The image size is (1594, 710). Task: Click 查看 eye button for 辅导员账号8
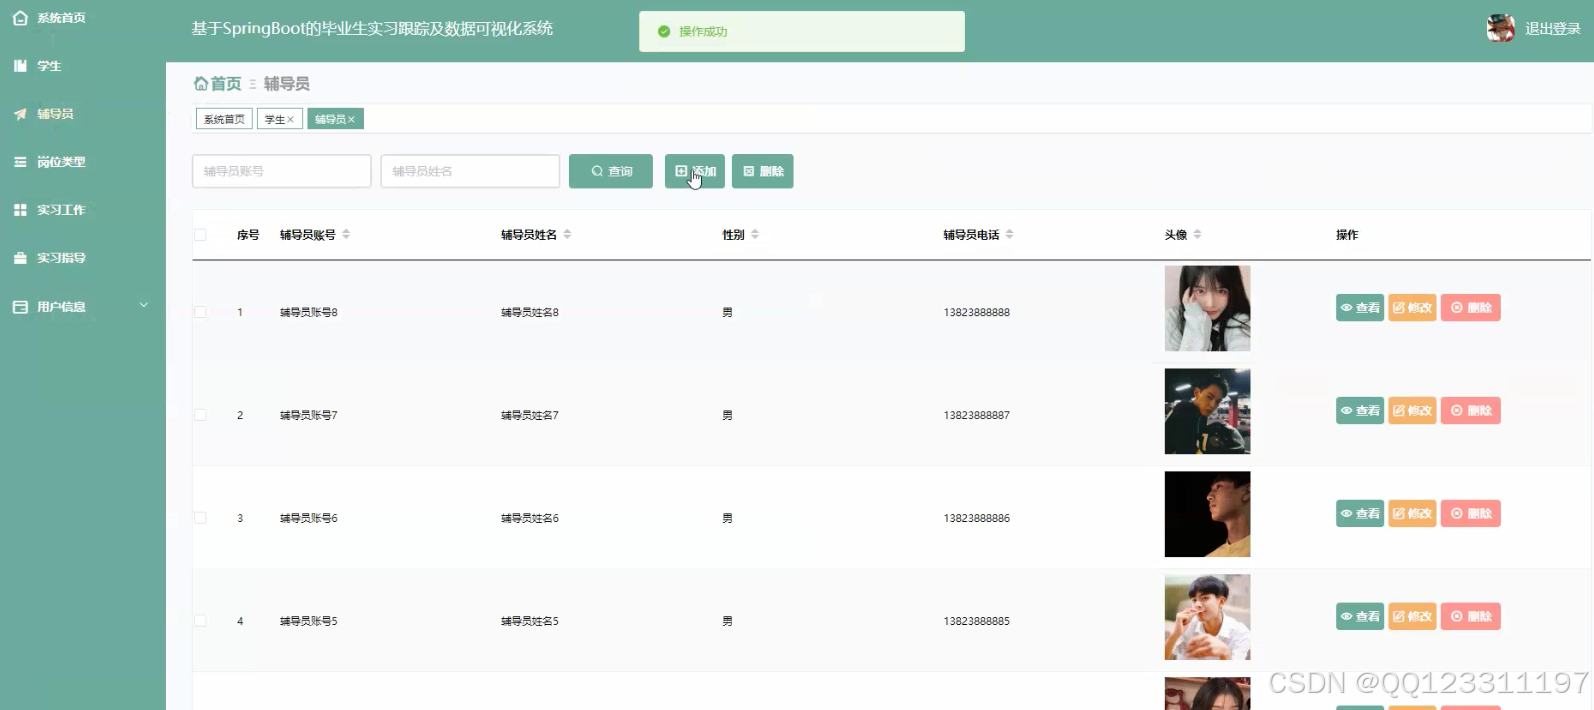point(1360,308)
